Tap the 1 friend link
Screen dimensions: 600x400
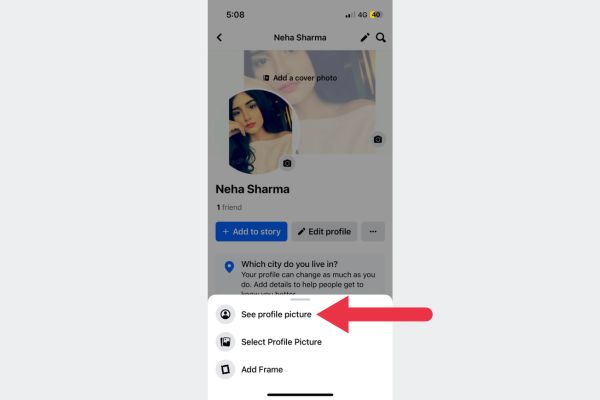(x=229, y=207)
